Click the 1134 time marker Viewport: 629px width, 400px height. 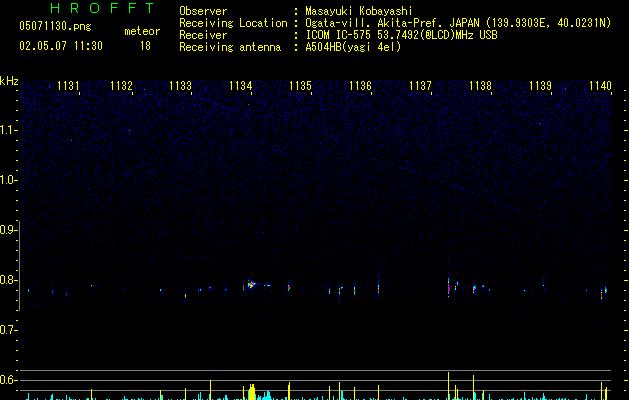pos(241,86)
